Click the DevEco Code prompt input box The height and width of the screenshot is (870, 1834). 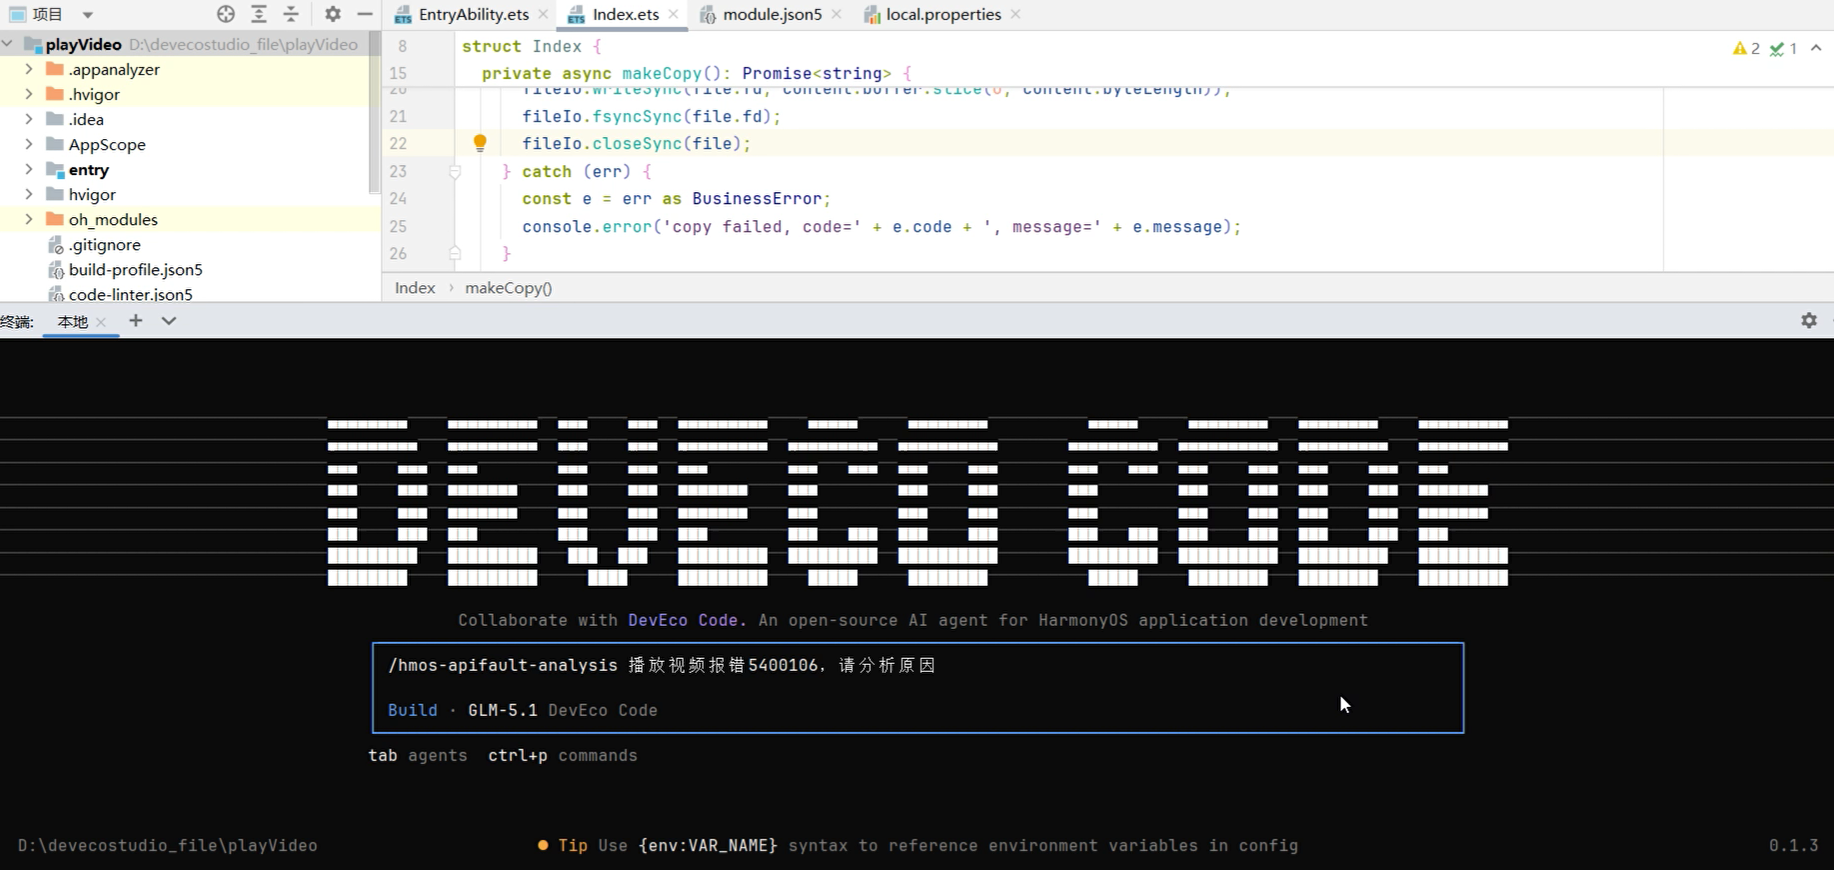918,688
